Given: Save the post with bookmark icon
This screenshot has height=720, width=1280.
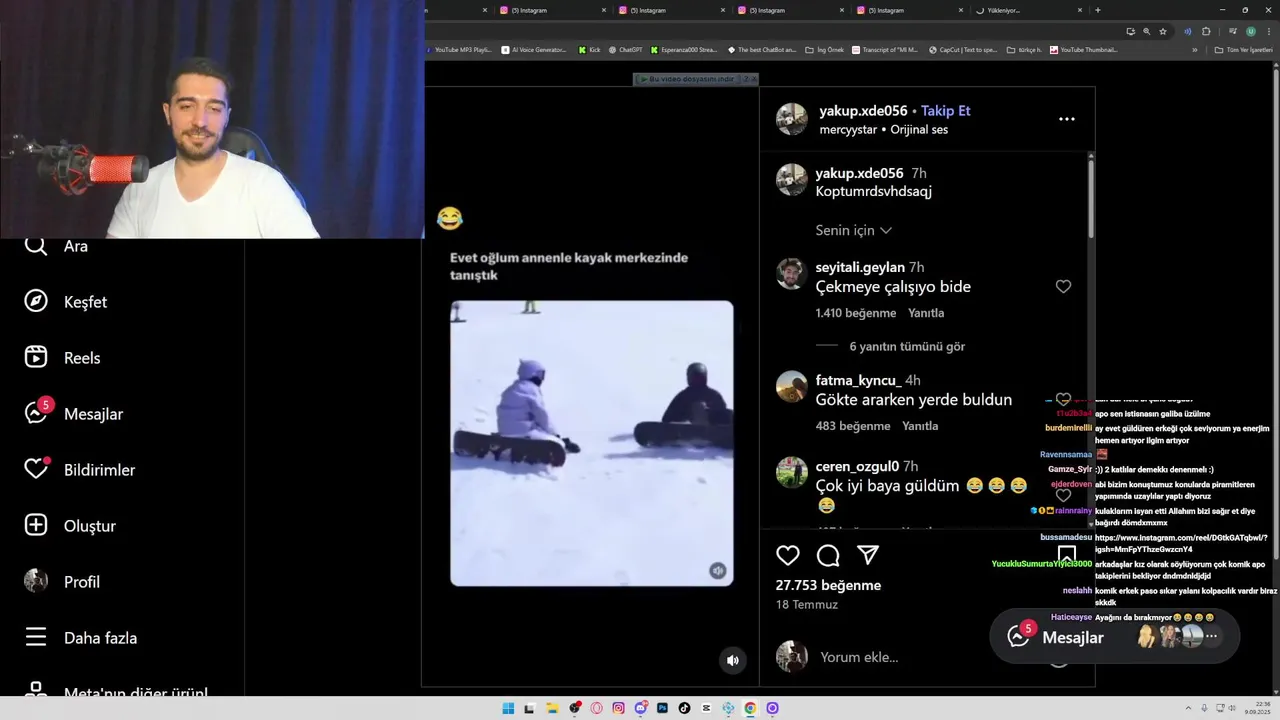Looking at the screenshot, I should click(x=1067, y=555).
